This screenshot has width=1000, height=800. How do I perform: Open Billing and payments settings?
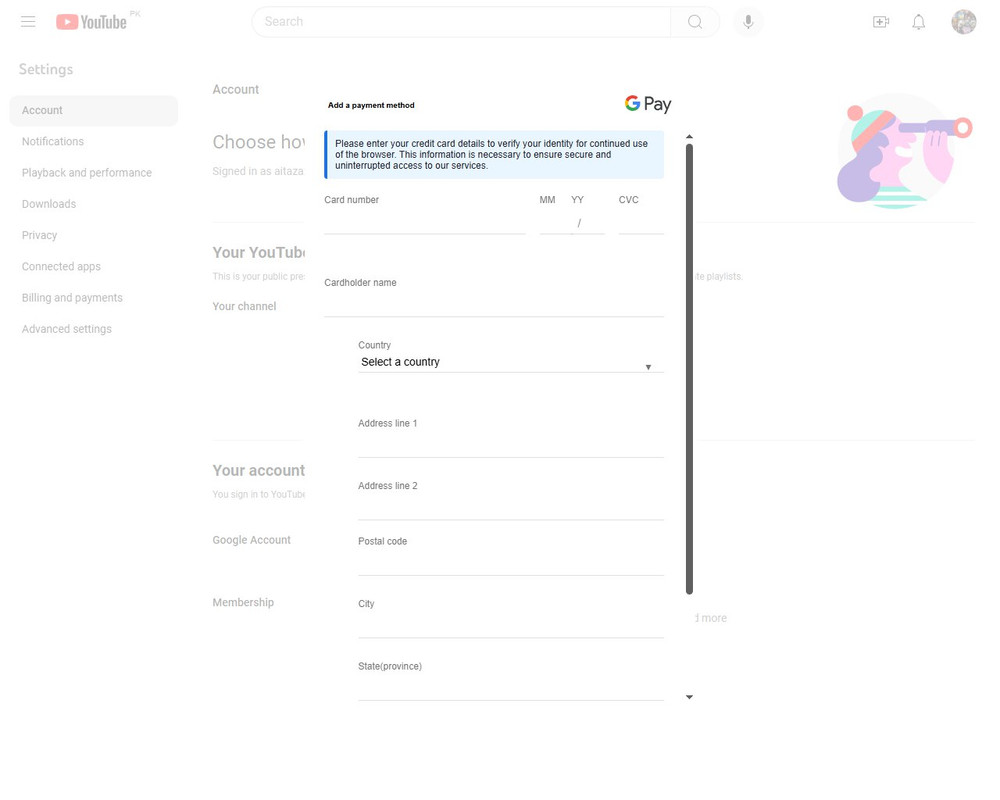(x=72, y=298)
